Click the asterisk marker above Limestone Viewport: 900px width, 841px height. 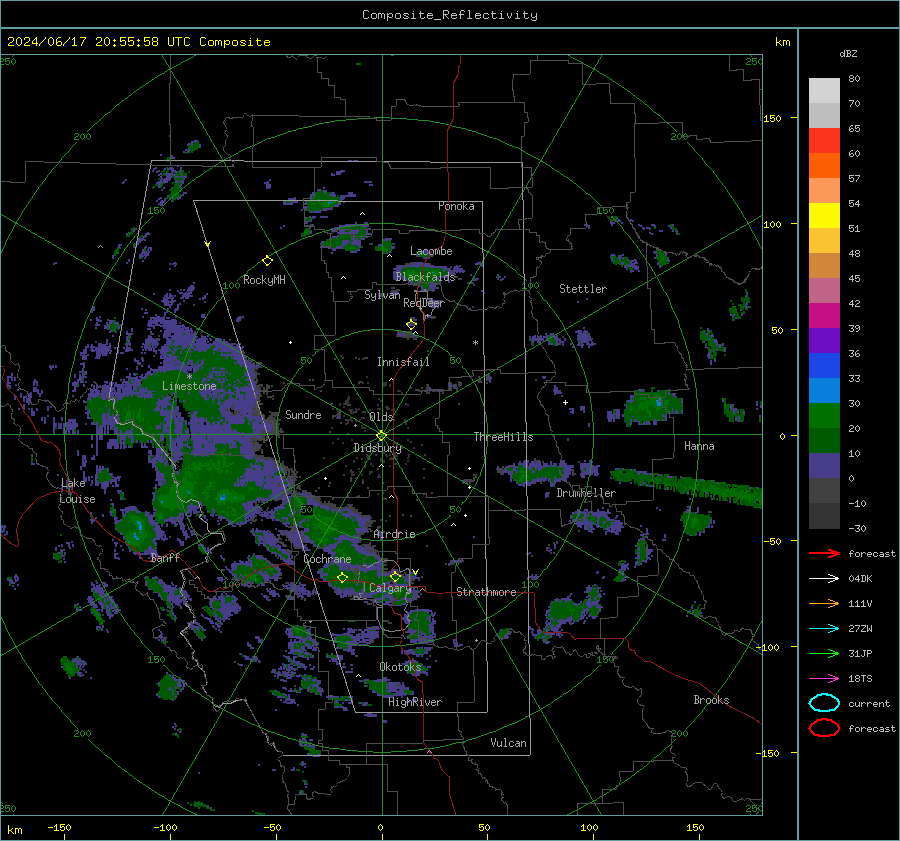[x=189, y=377]
